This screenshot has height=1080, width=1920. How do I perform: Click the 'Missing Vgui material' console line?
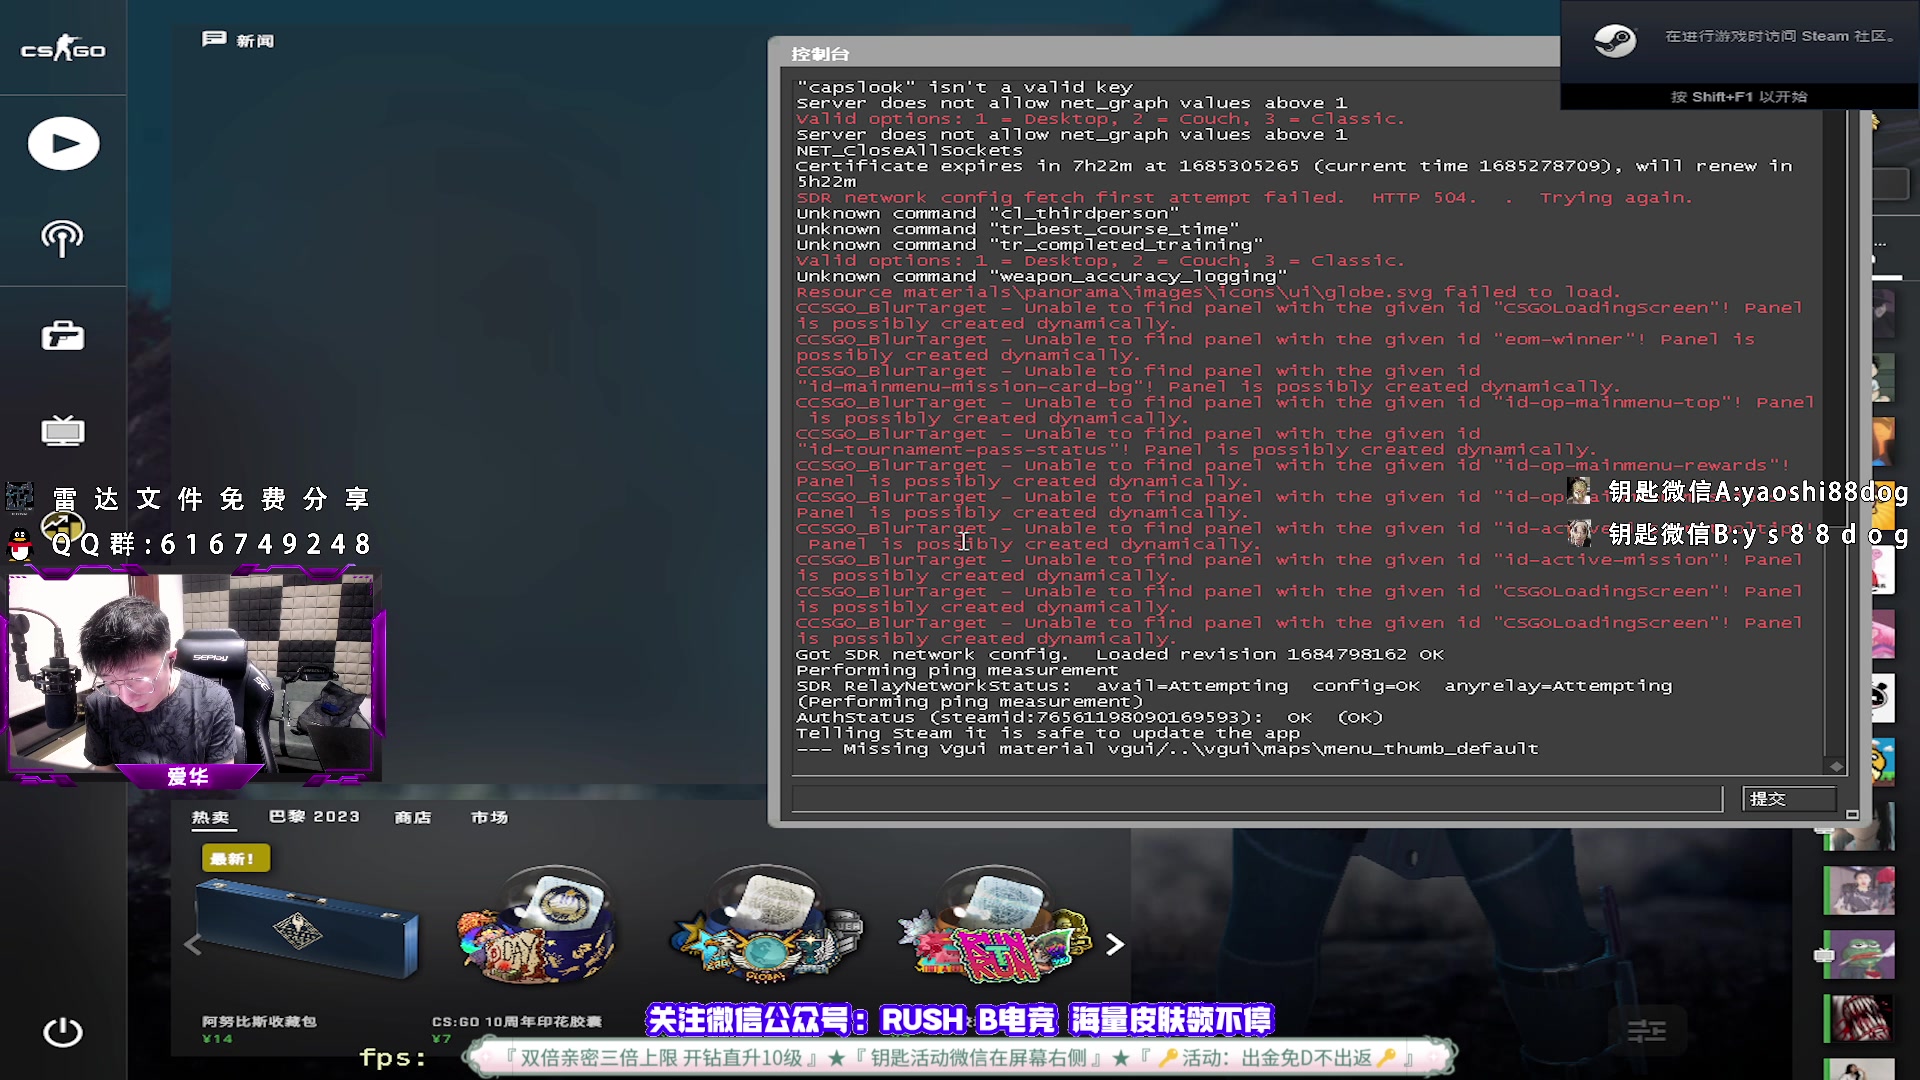pos(1167,749)
